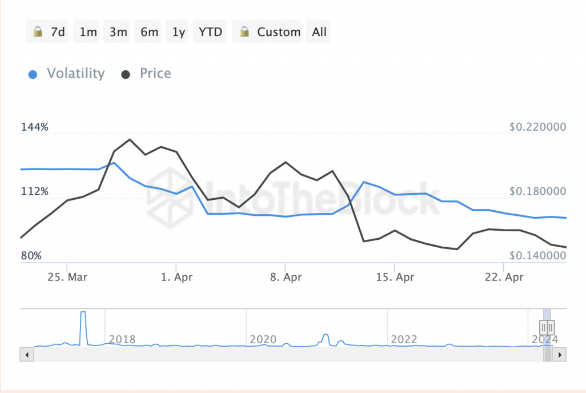The height and width of the screenshot is (393, 586).
Task: Click the navigator range handle near 2024
Action: tap(547, 328)
